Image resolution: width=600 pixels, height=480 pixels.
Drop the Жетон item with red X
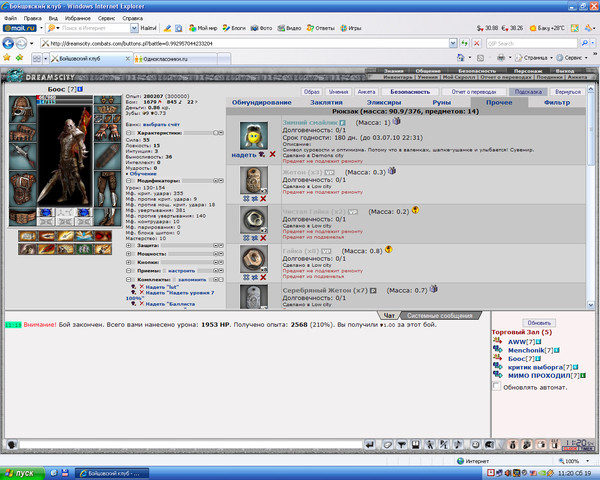point(263,199)
